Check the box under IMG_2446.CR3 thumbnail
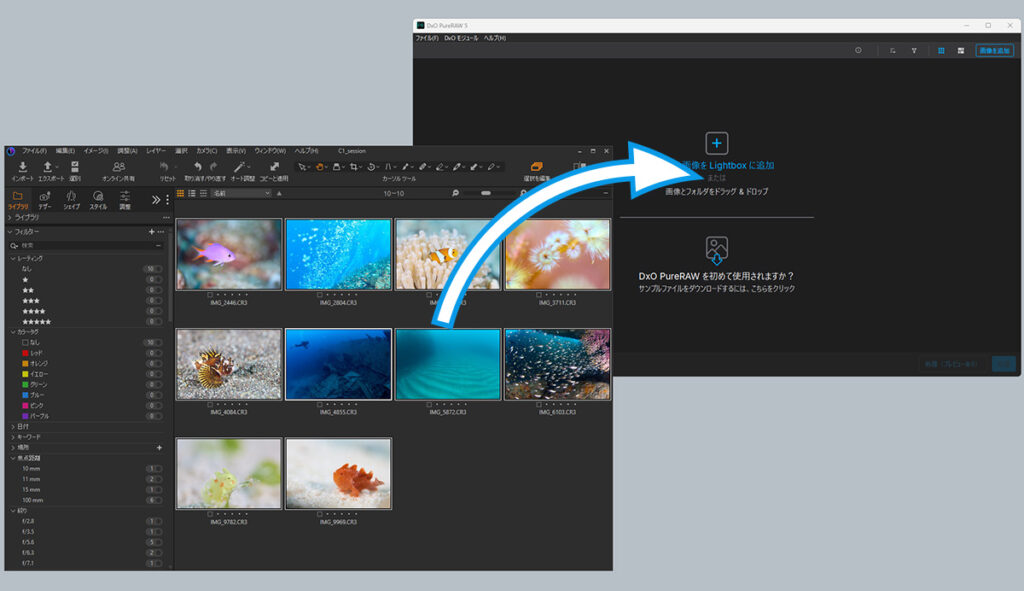The image size is (1024, 591). 210,295
